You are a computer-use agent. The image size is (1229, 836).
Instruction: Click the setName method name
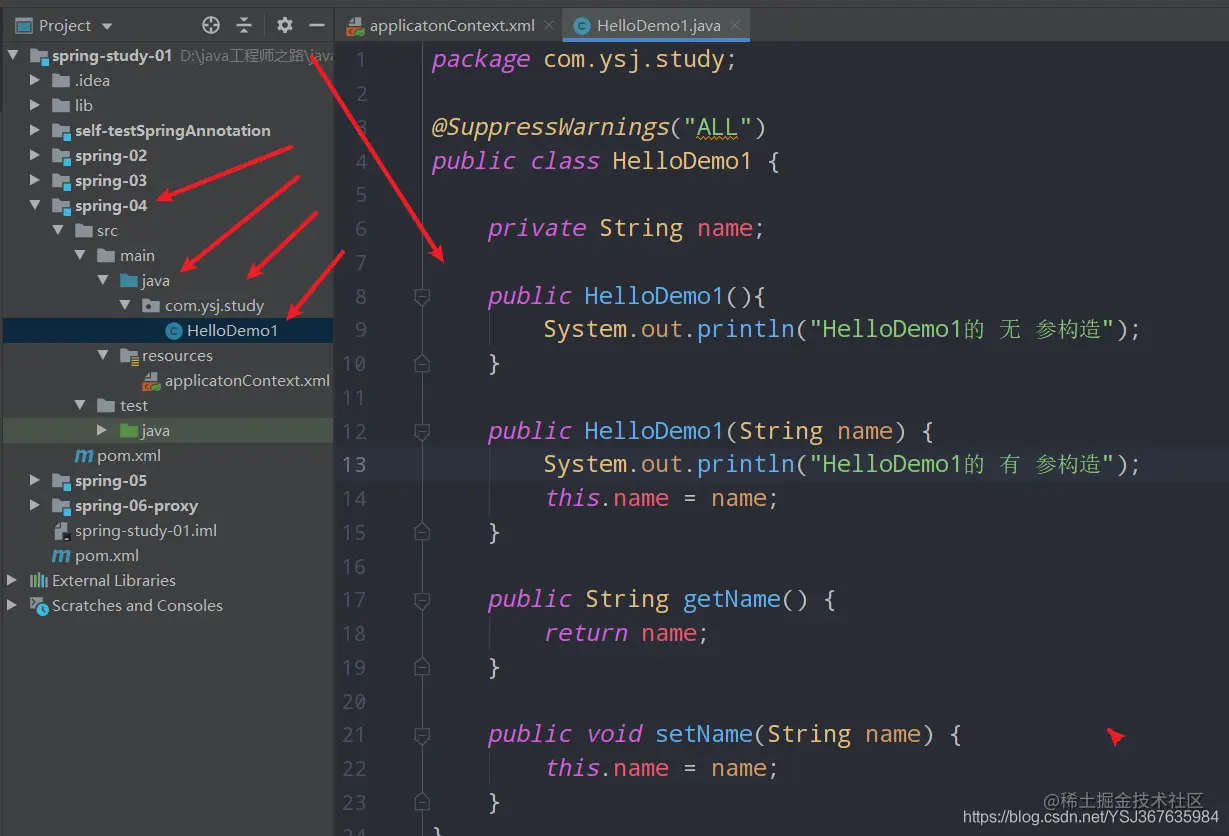[704, 734]
